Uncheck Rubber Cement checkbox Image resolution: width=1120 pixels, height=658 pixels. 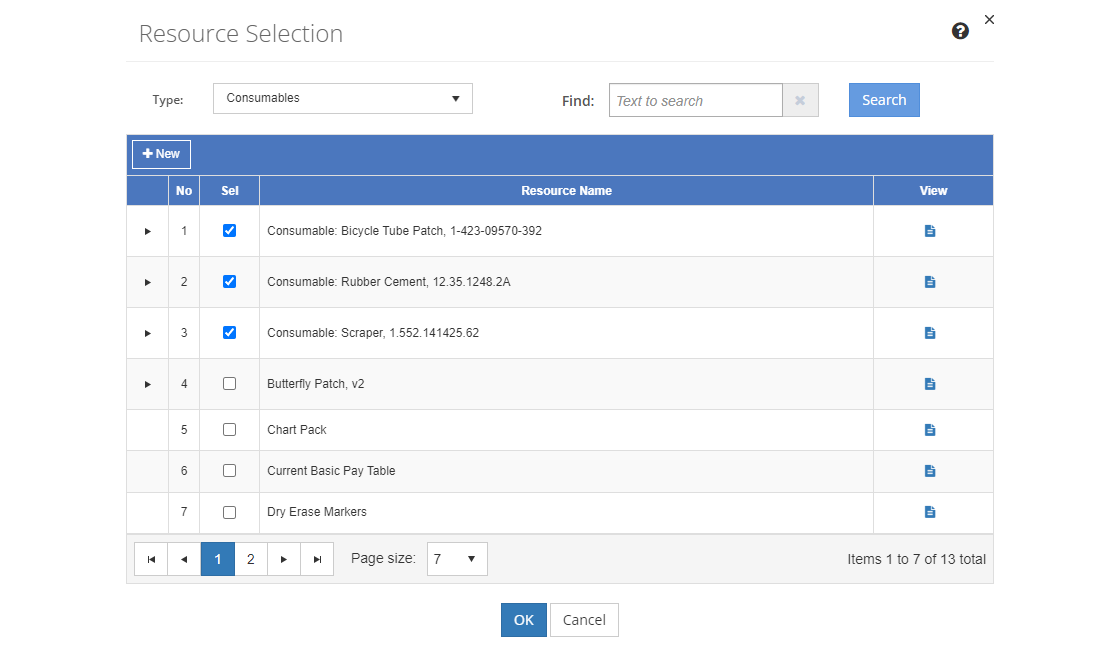point(229,281)
